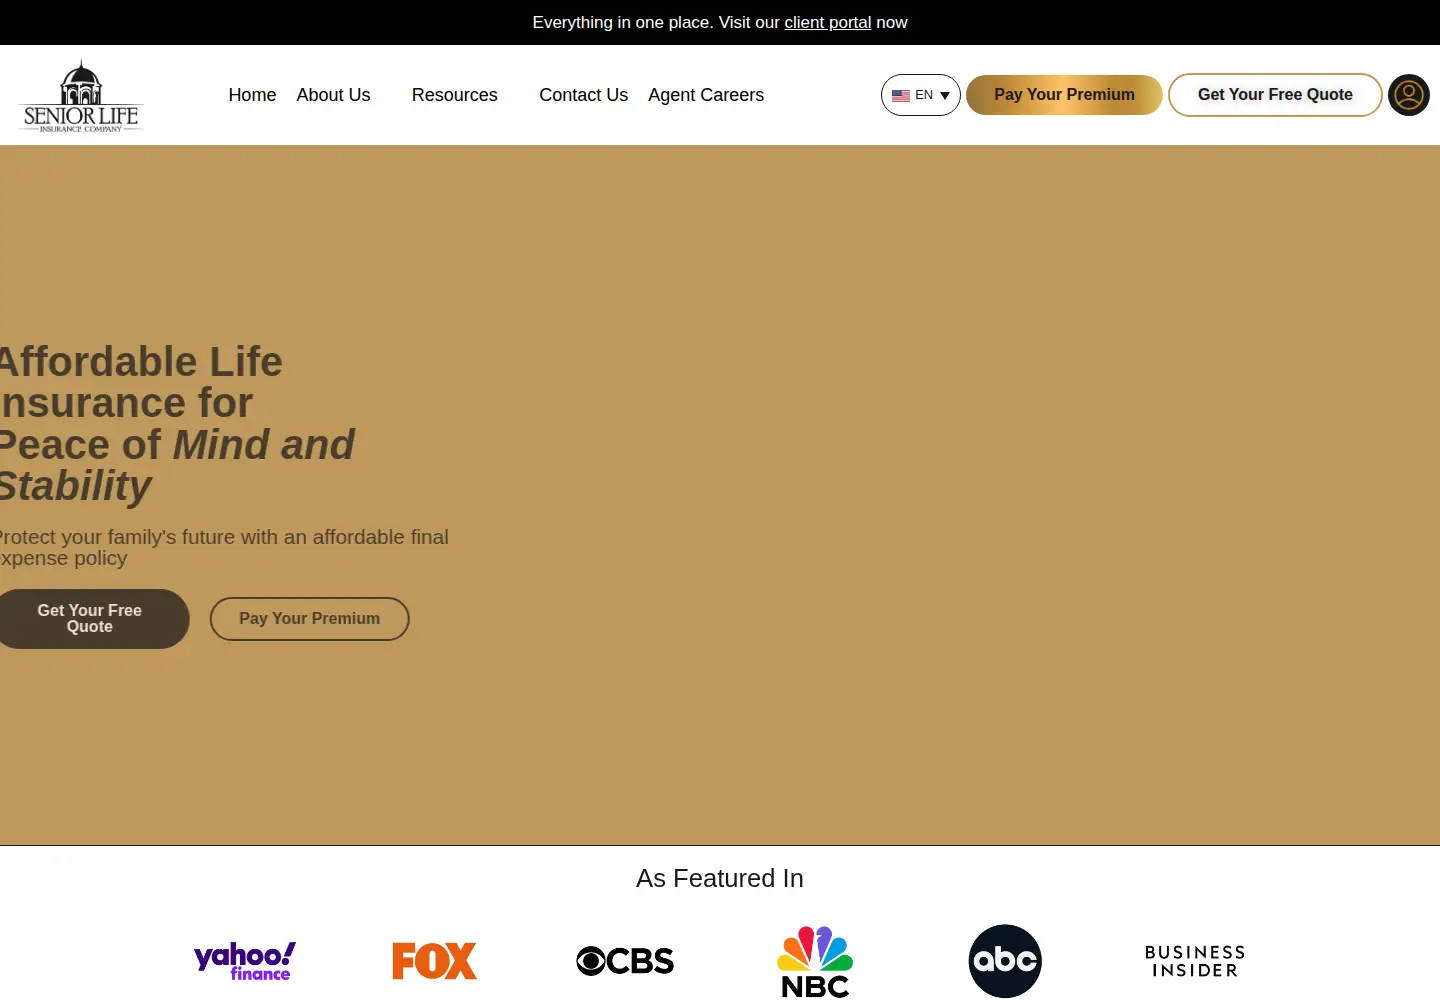1440x1000 pixels.
Task: Click the Yahoo Finance logo
Action: pyautogui.click(x=245, y=961)
